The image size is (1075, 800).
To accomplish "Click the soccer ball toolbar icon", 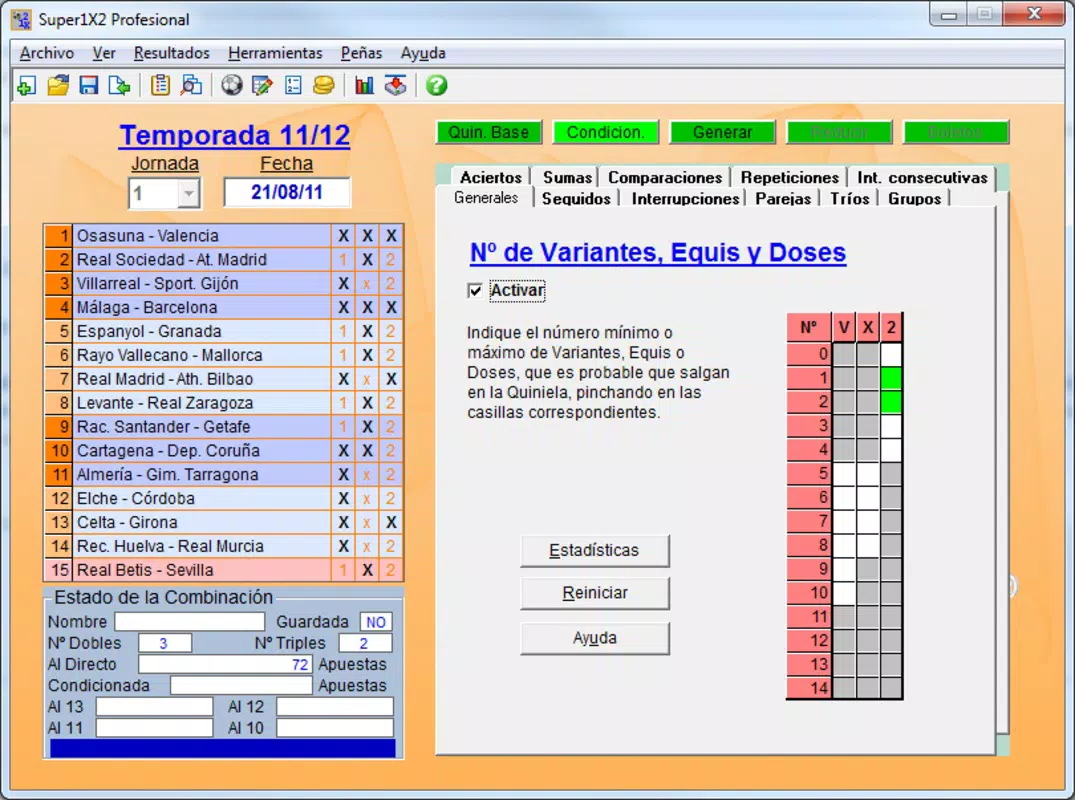I will point(232,86).
